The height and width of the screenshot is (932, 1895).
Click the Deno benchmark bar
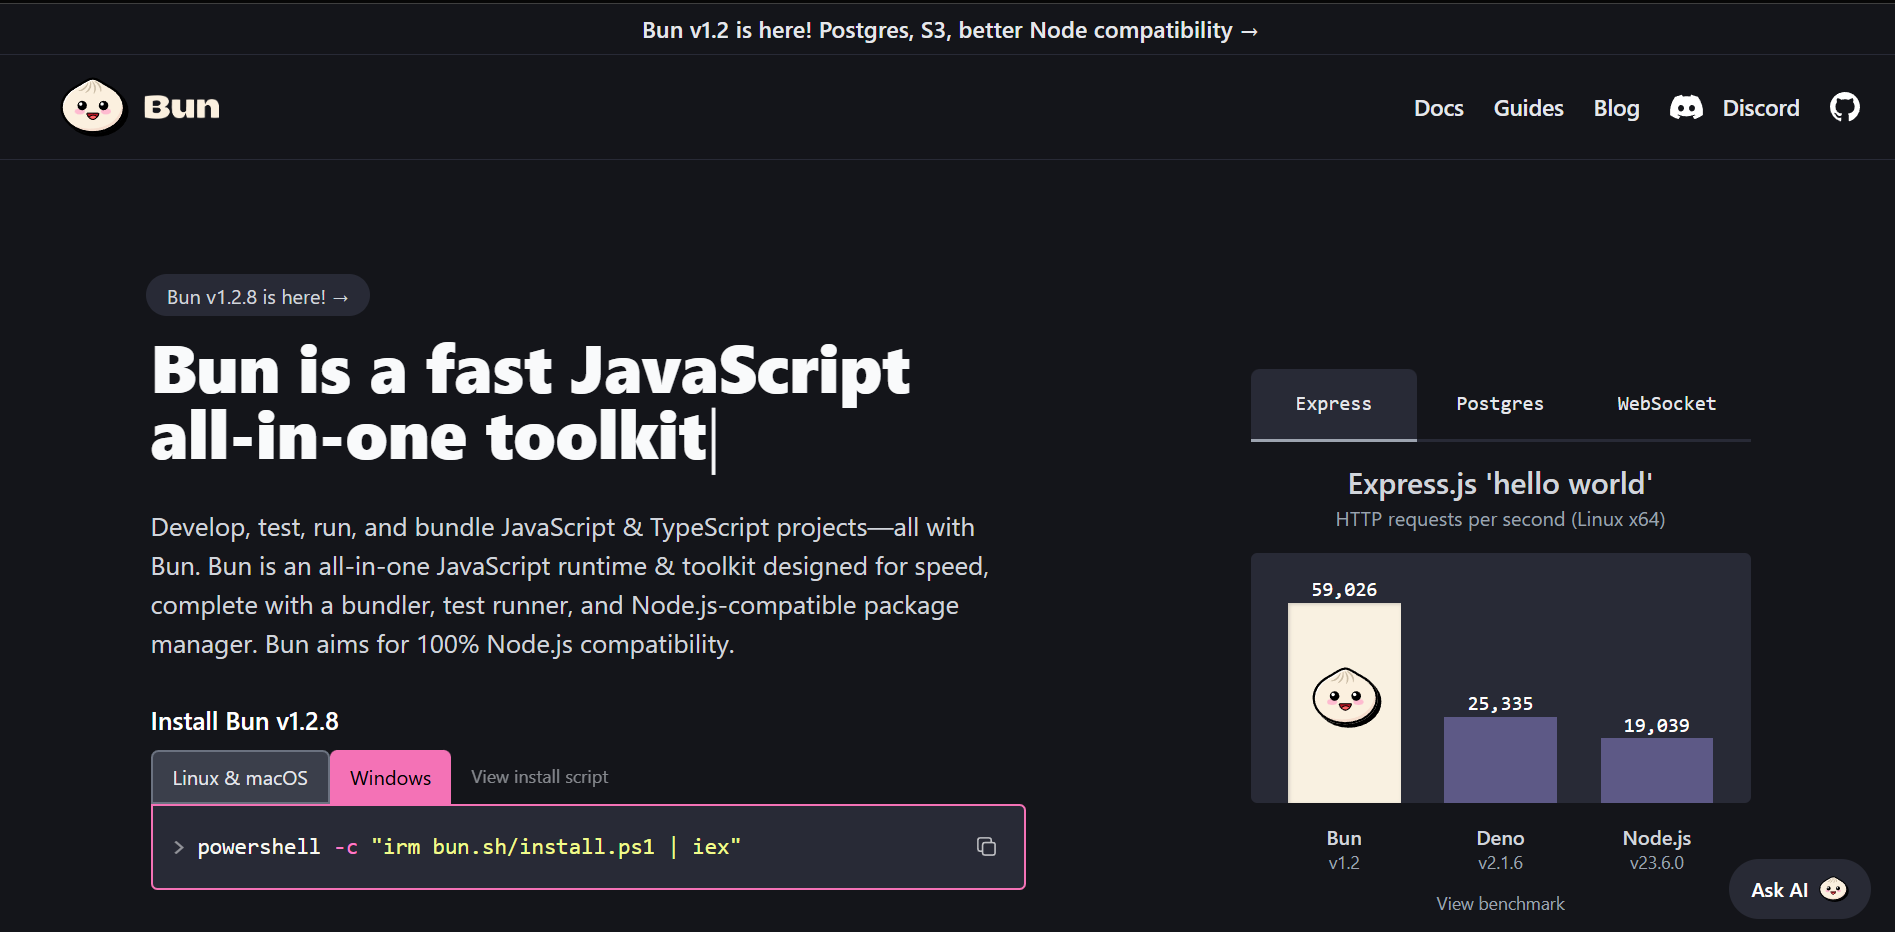[1500, 760]
